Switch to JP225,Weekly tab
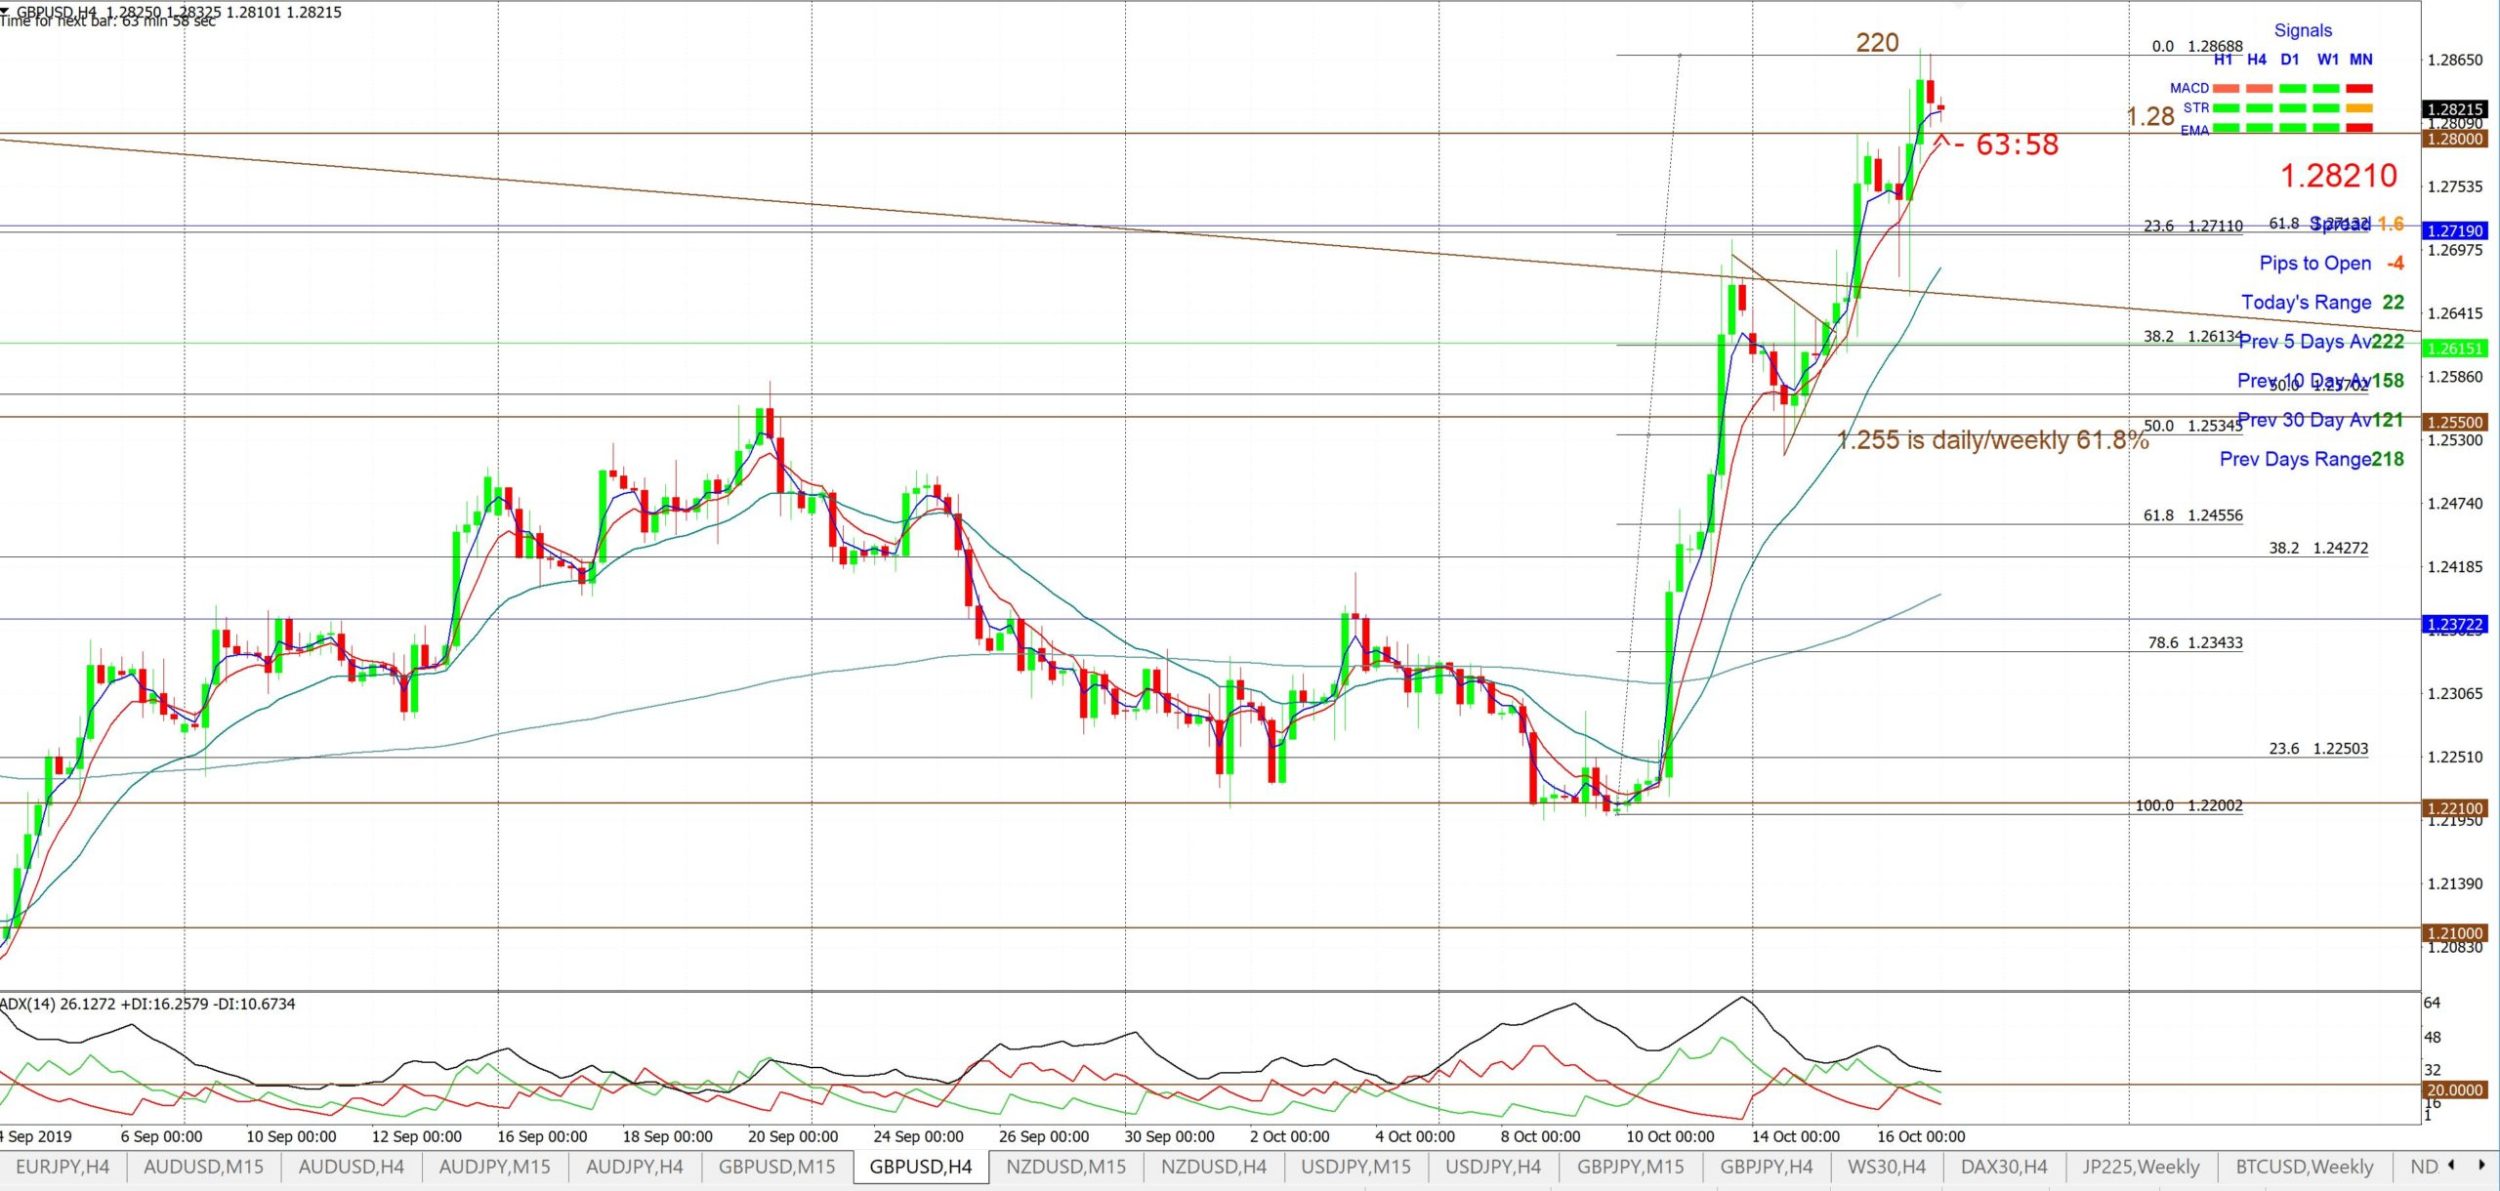Screen dimensions: 2500x1191 [2141, 1166]
